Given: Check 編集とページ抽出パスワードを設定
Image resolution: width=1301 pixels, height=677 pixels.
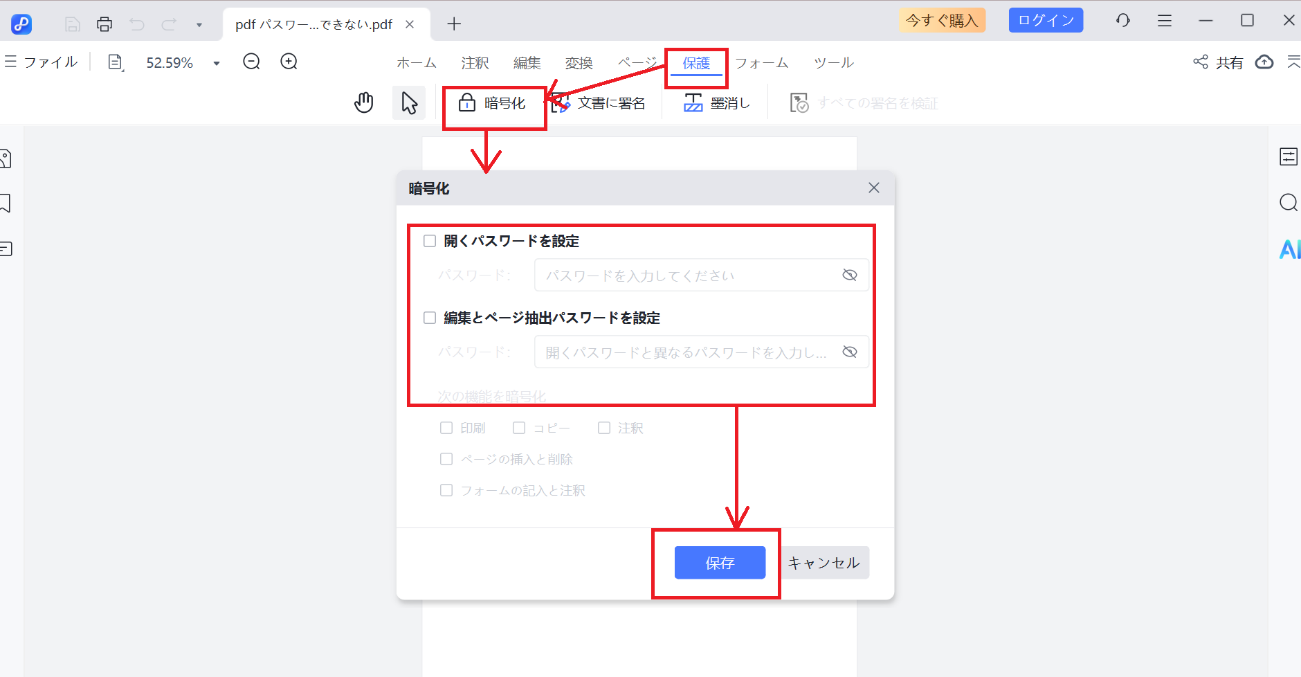Looking at the screenshot, I should 430,317.
